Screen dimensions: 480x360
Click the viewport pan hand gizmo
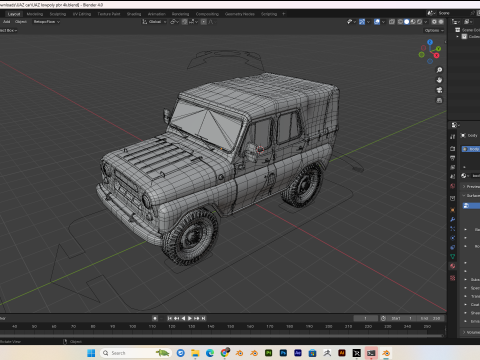[x=439, y=80]
